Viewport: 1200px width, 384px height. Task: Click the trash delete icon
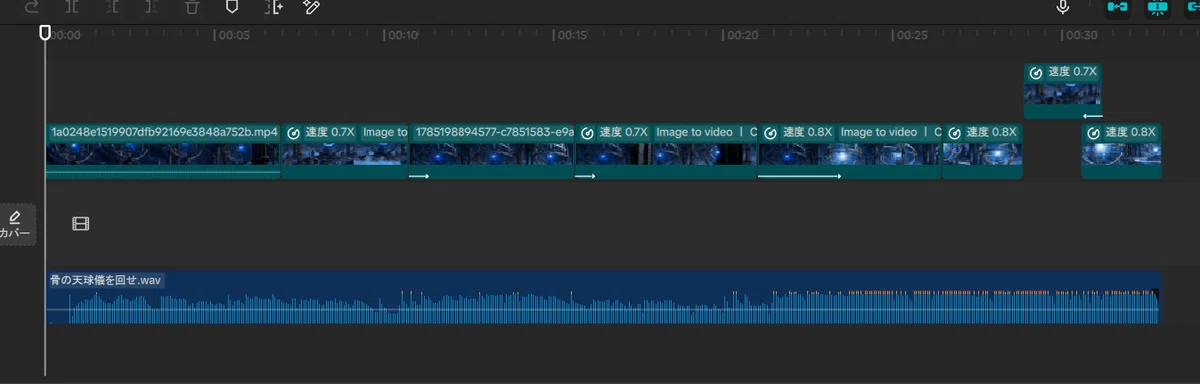(191, 7)
